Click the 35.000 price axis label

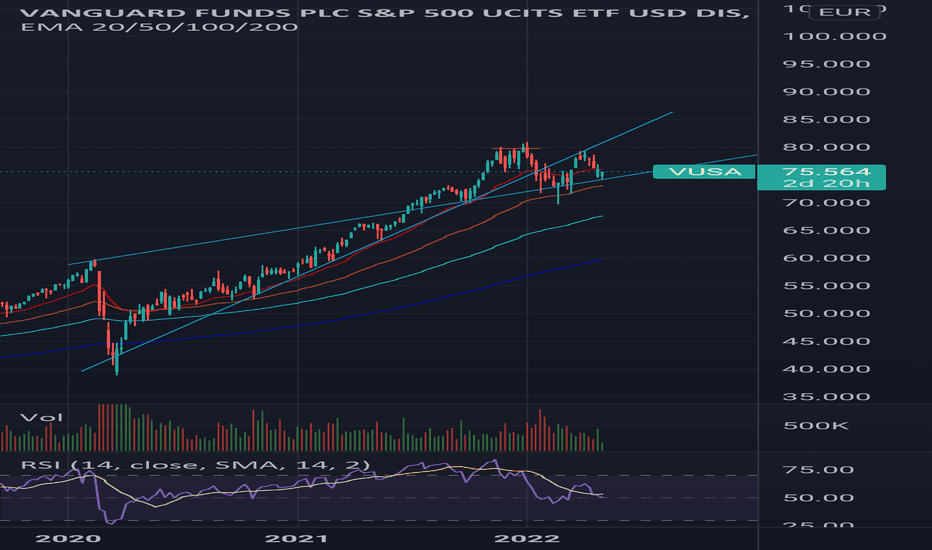click(826, 397)
